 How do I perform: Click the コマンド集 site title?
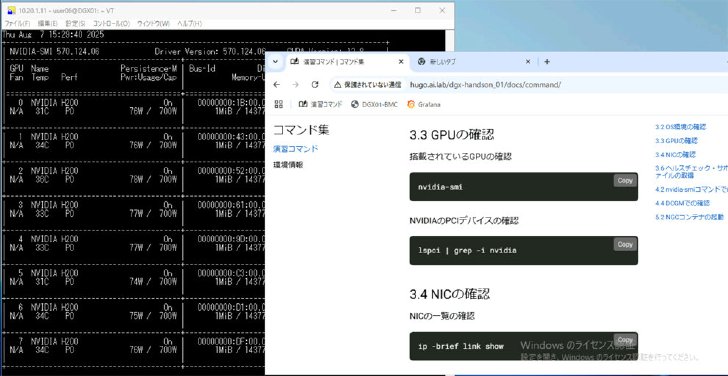point(301,130)
